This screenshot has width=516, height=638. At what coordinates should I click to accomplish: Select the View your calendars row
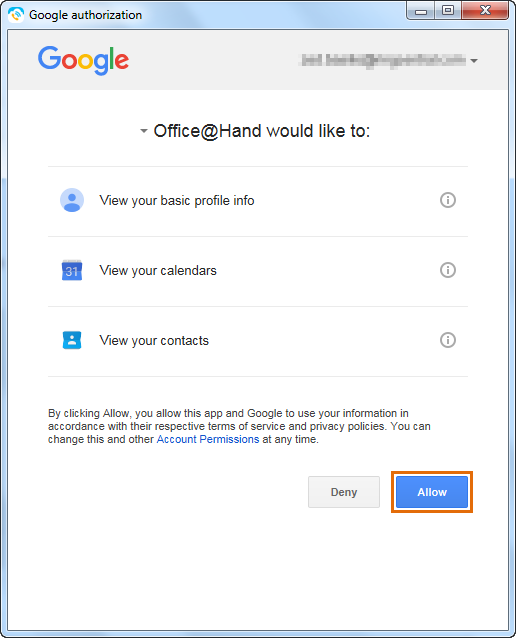258,271
